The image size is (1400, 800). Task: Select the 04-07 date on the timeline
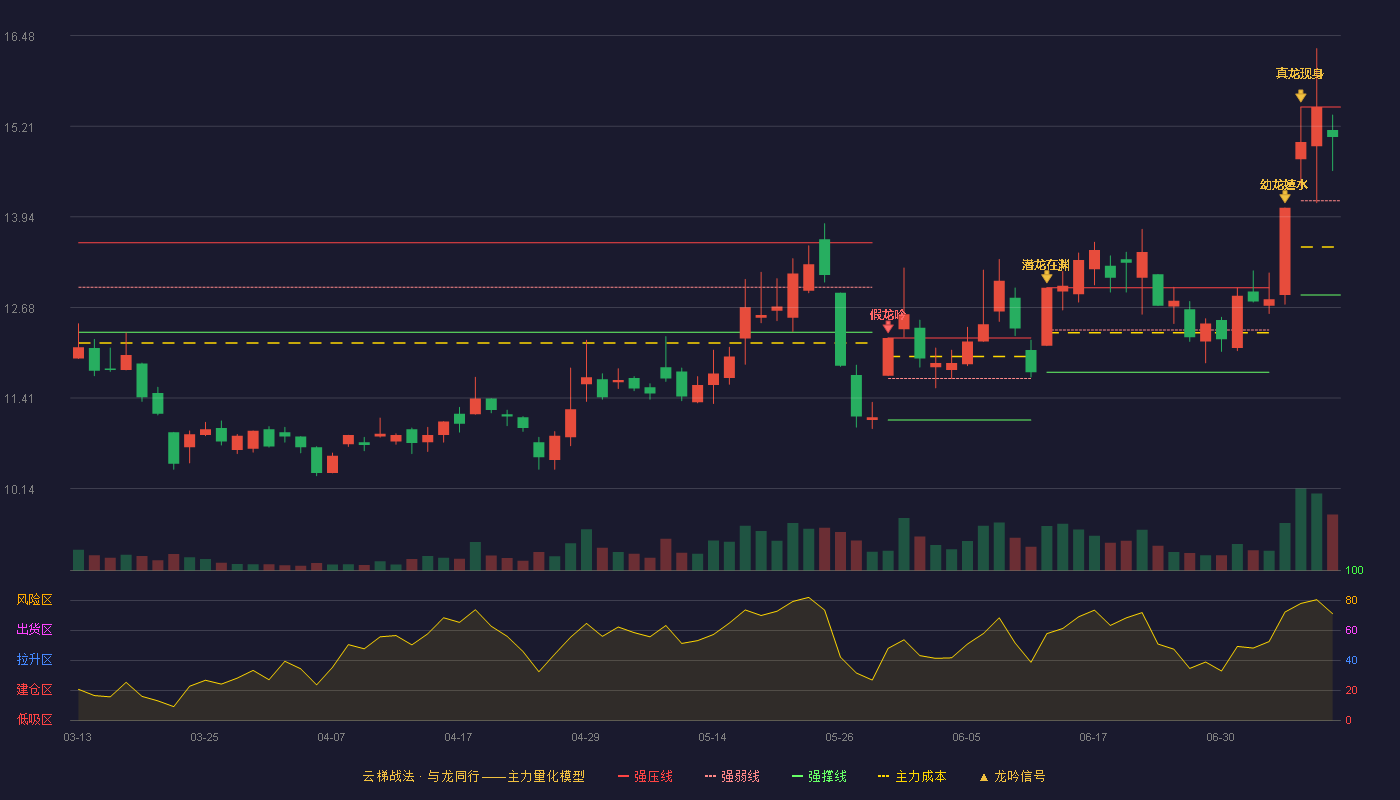[331, 737]
